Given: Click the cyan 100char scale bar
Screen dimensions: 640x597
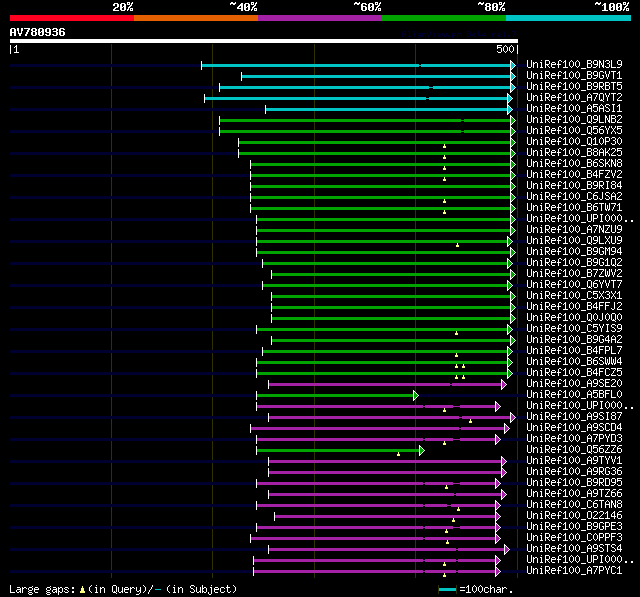Looking at the screenshot, I should (447, 589).
